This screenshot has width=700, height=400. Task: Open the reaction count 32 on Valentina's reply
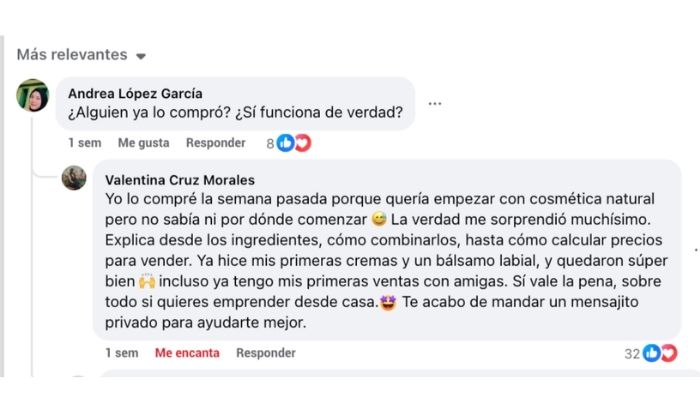pyautogui.click(x=632, y=353)
